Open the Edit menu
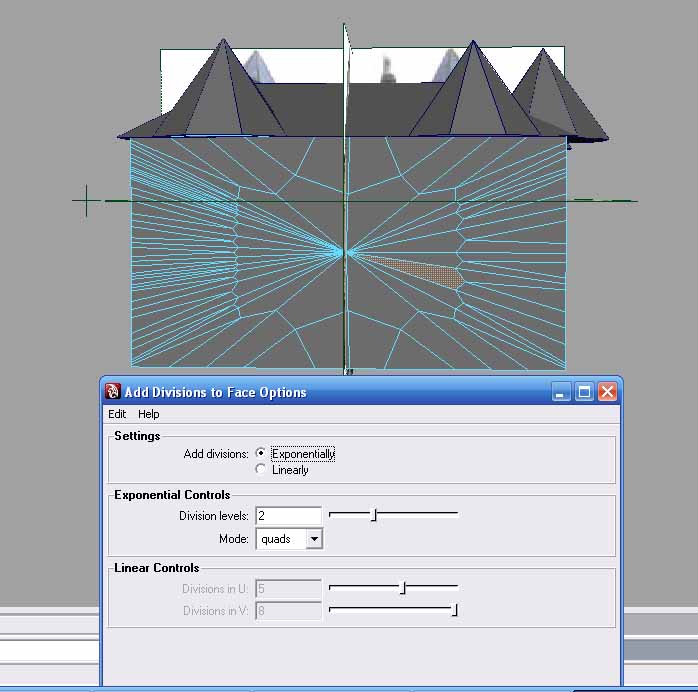This screenshot has height=692, width=698. (117, 414)
